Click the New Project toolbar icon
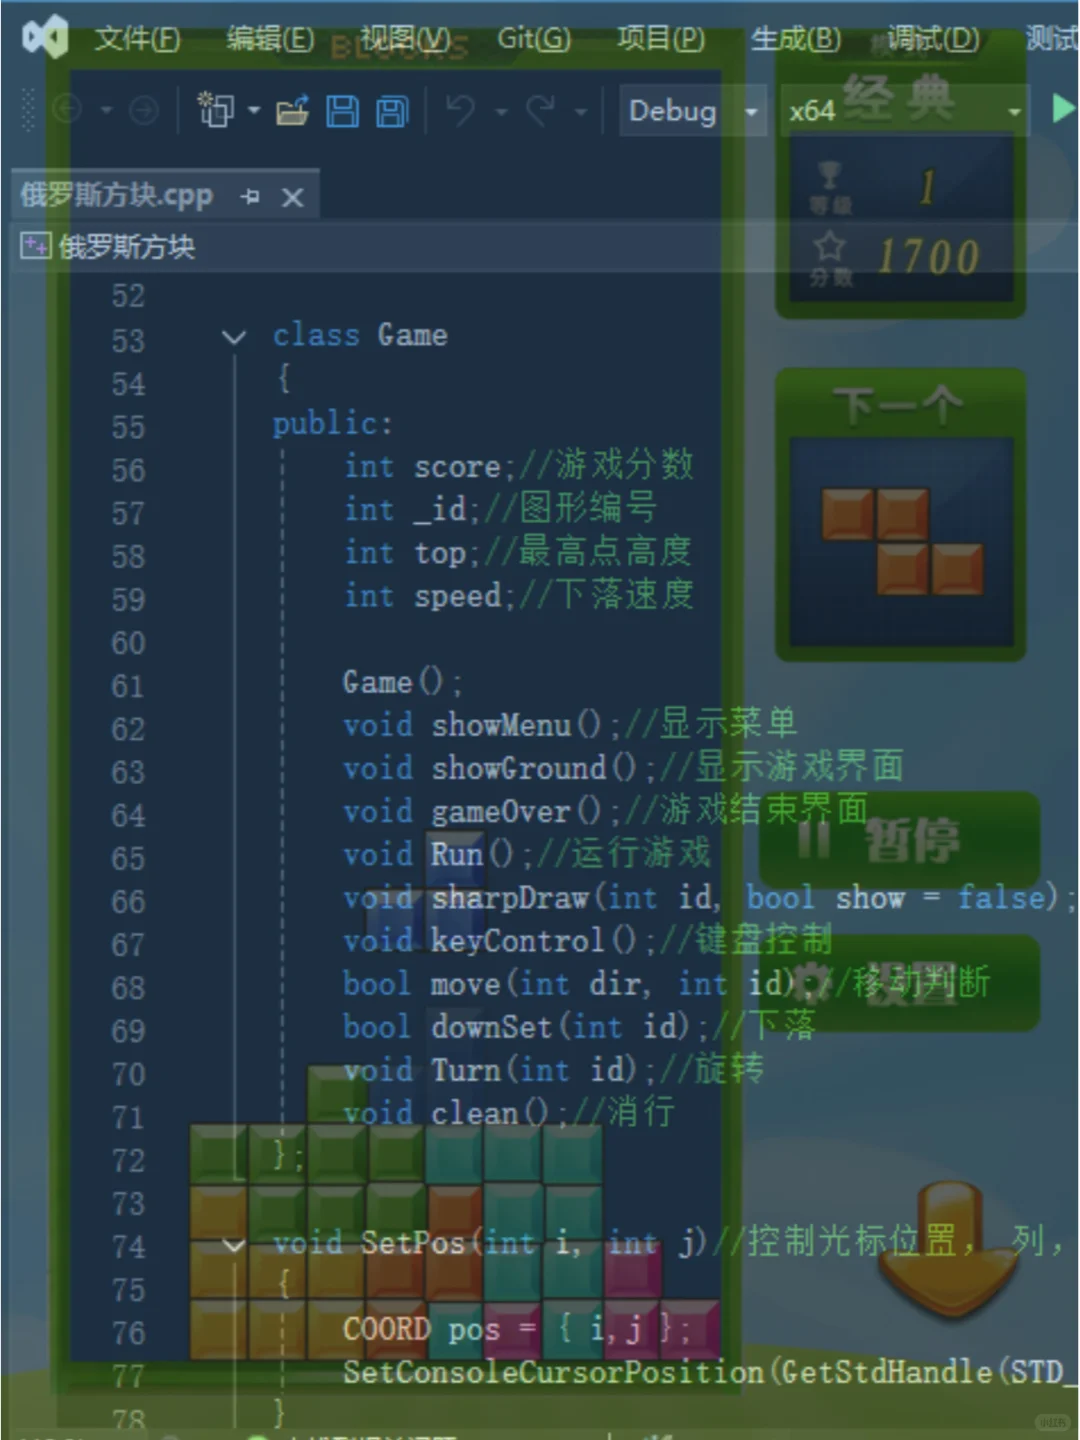Screen dimensions: 1080x1440 point(215,110)
